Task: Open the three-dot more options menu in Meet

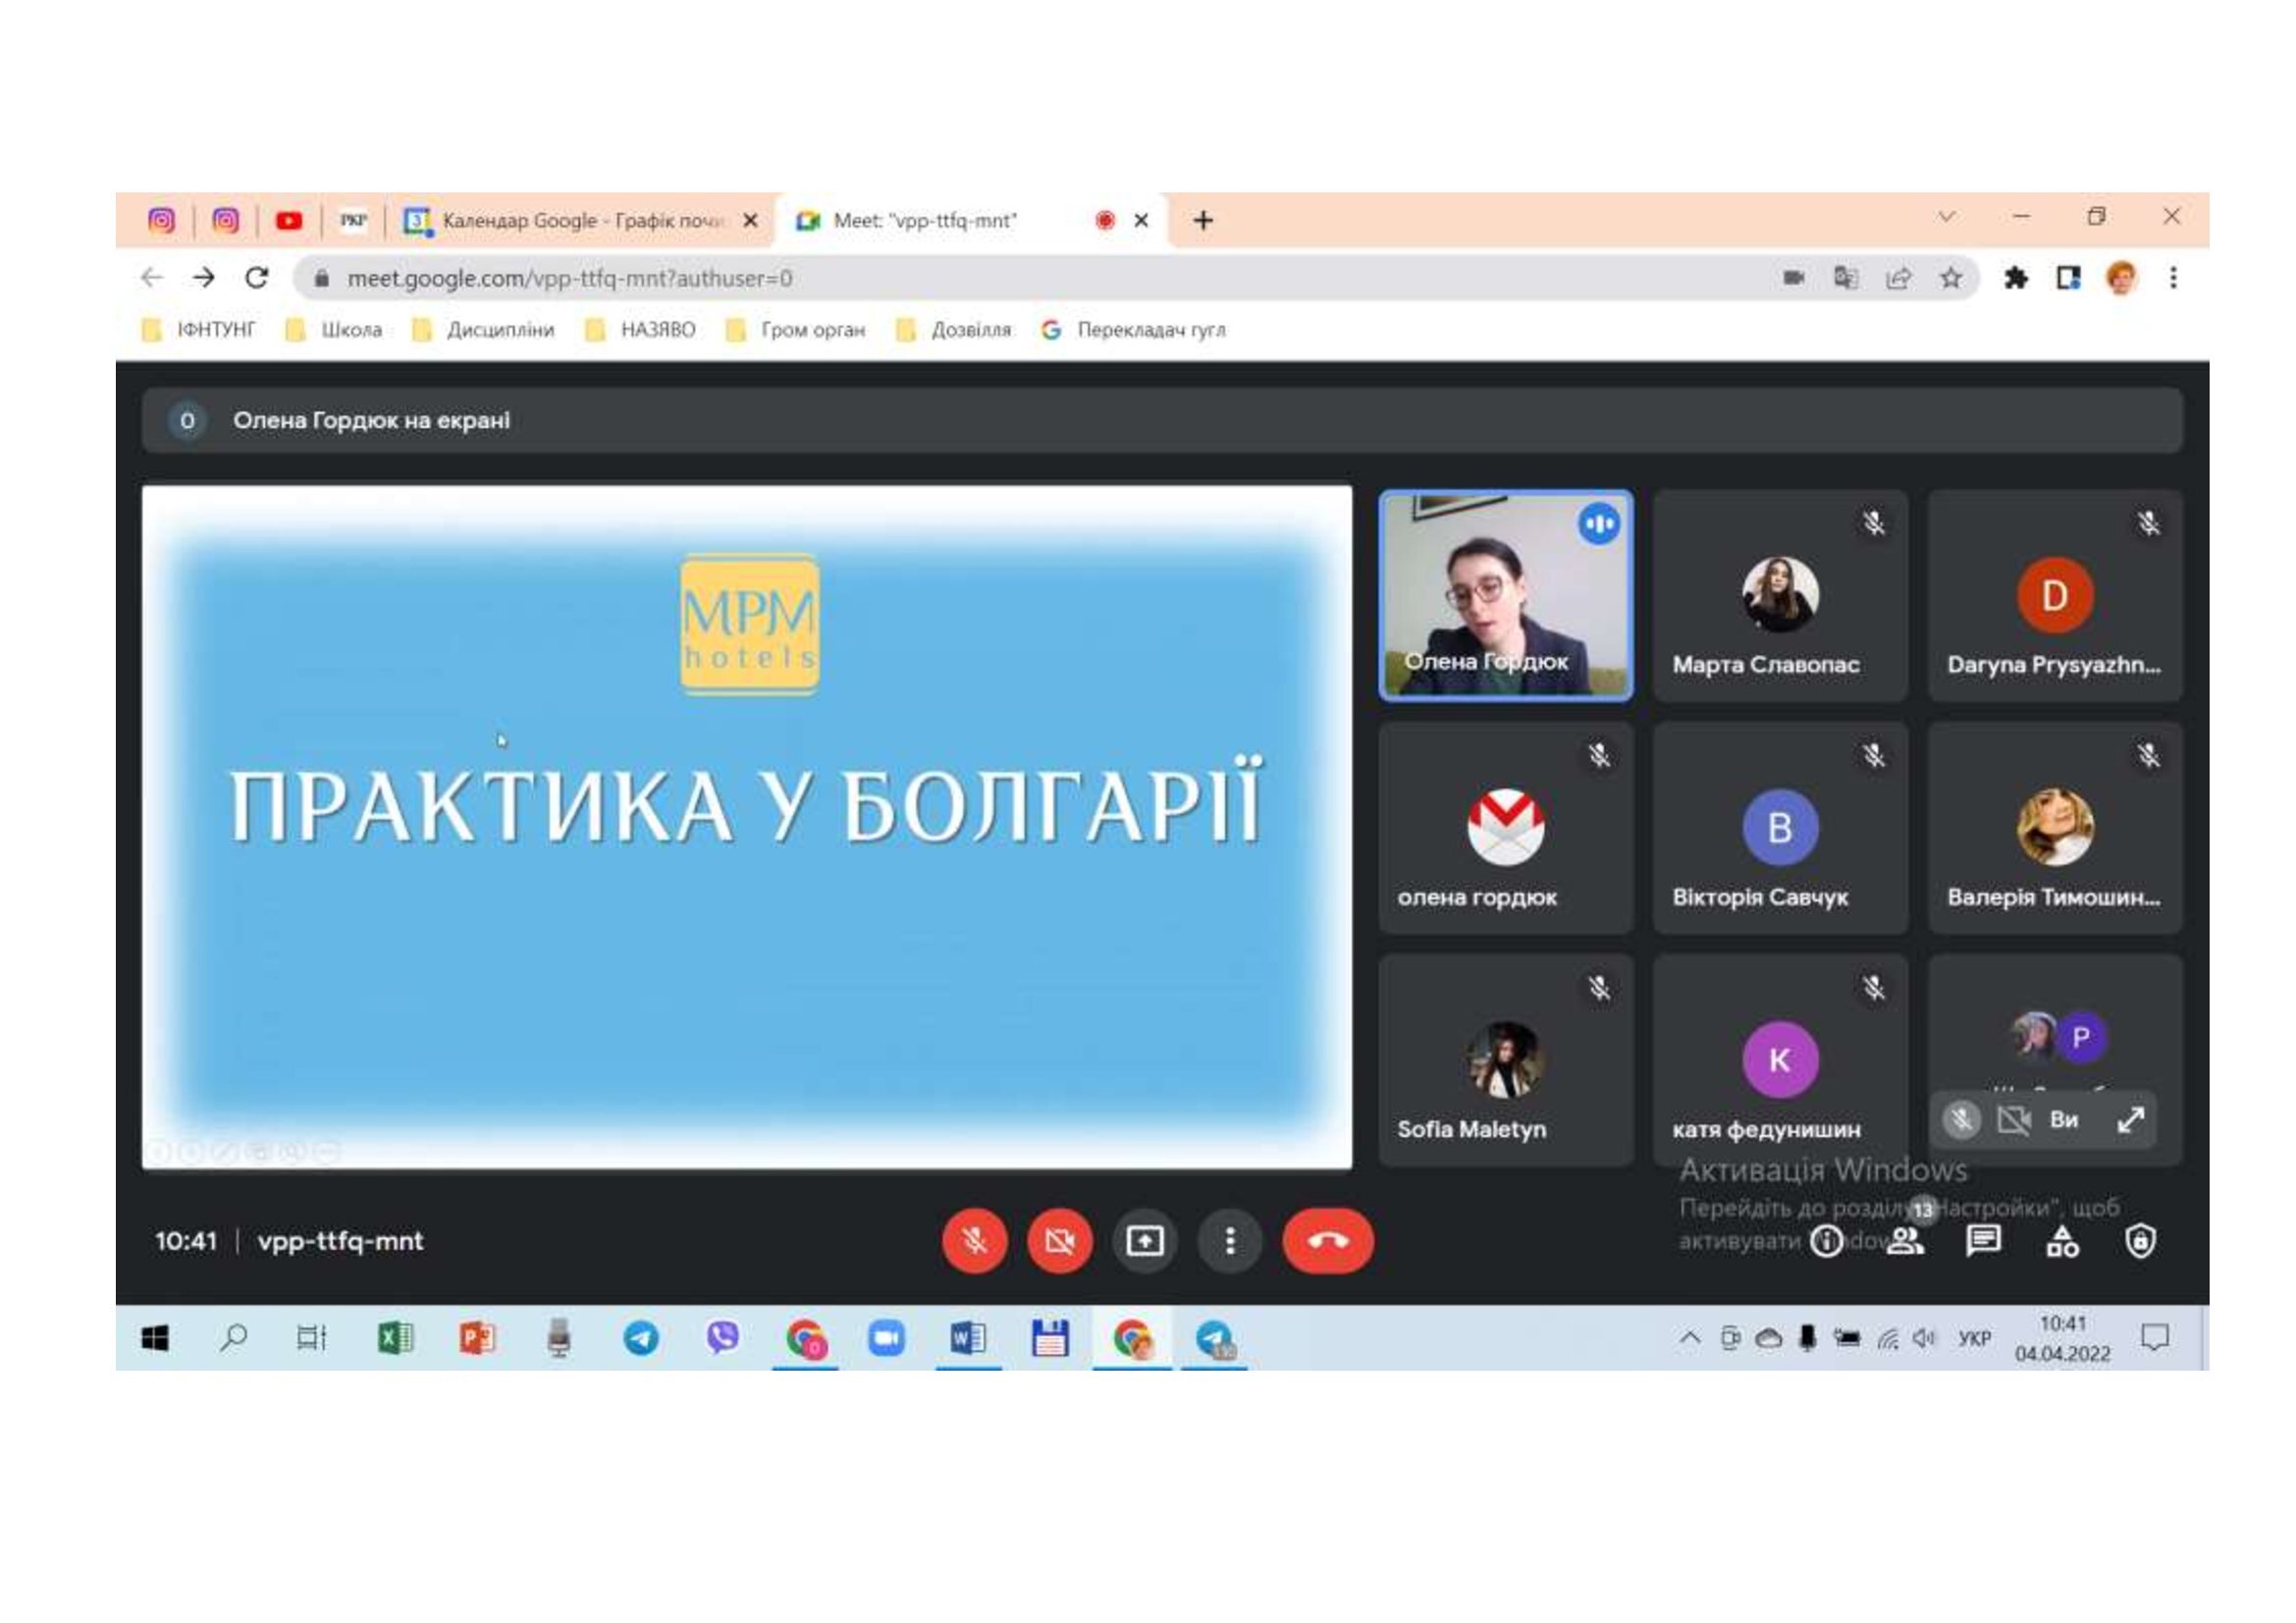Action: [x=1230, y=1241]
